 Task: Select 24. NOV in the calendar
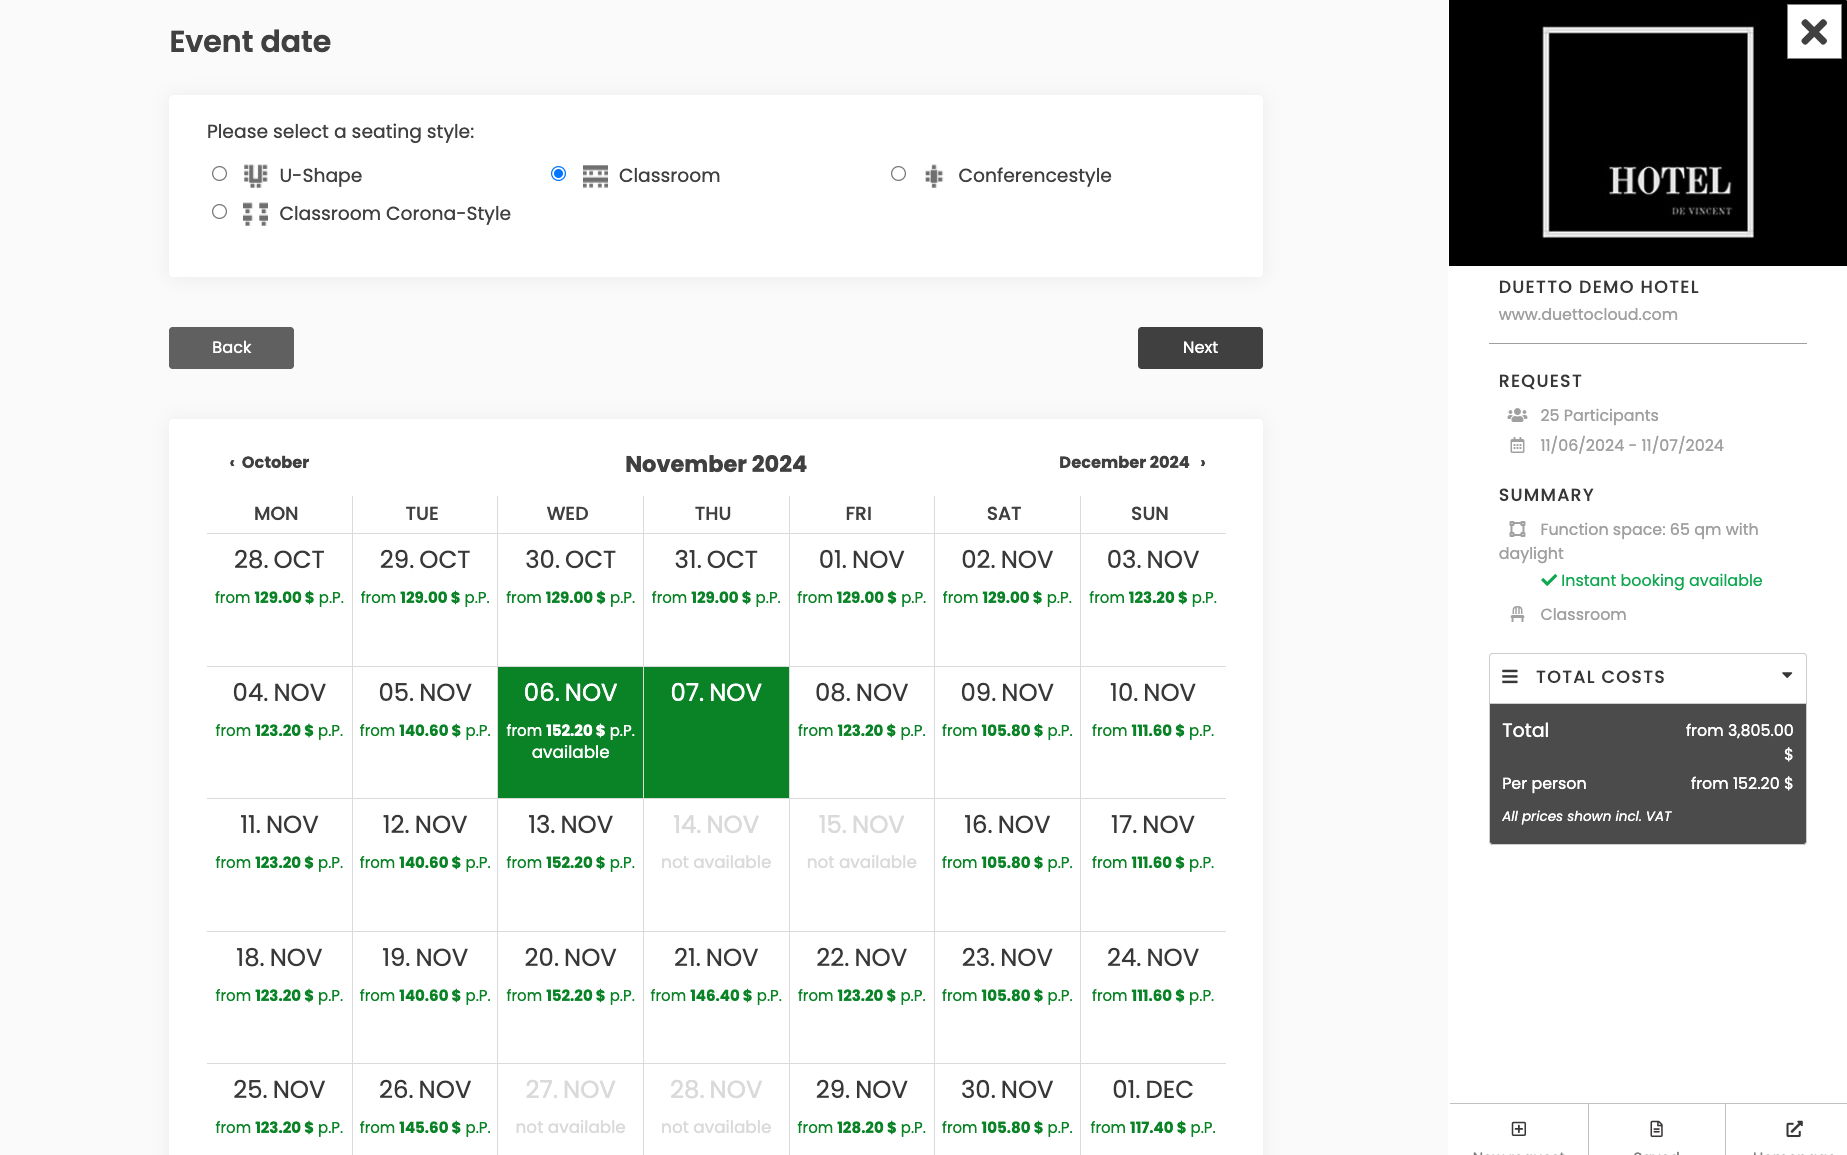point(1152,997)
